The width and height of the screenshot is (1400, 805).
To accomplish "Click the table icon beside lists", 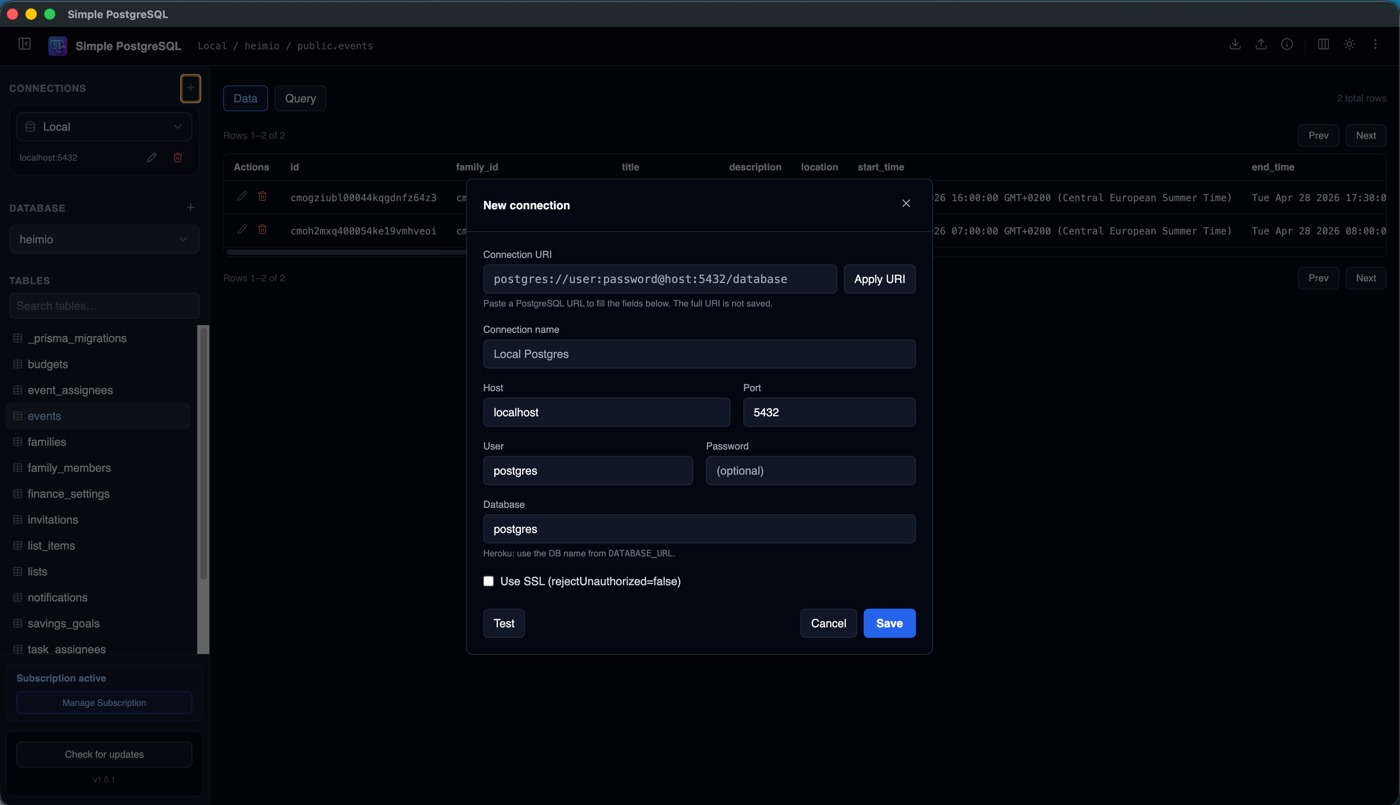I will coord(17,571).
